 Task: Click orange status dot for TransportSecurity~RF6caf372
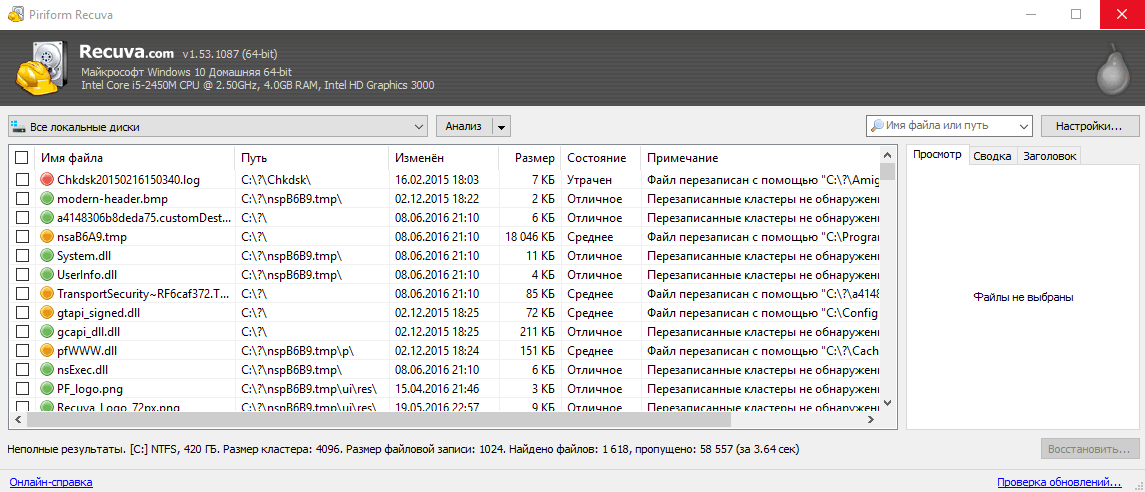pyautogui.click(x=47, y=293)
